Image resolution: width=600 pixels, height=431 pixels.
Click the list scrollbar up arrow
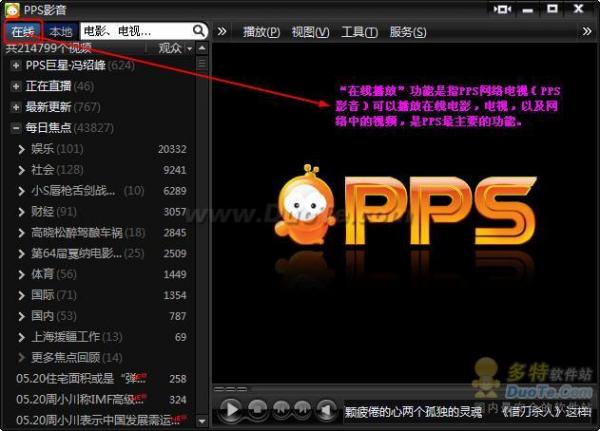[202, 48]
